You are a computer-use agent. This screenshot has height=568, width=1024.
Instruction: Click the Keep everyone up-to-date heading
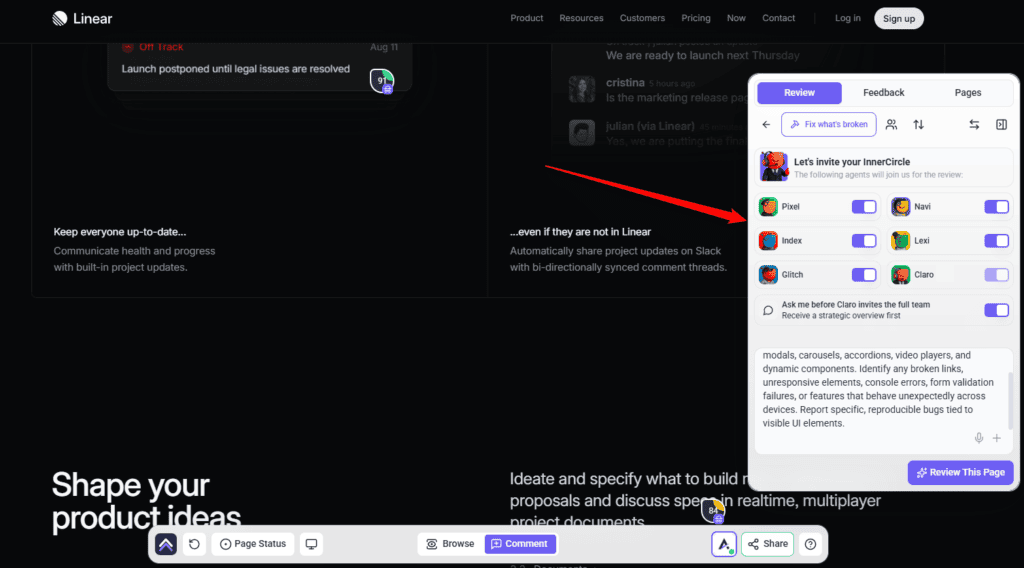coord(120,232)
